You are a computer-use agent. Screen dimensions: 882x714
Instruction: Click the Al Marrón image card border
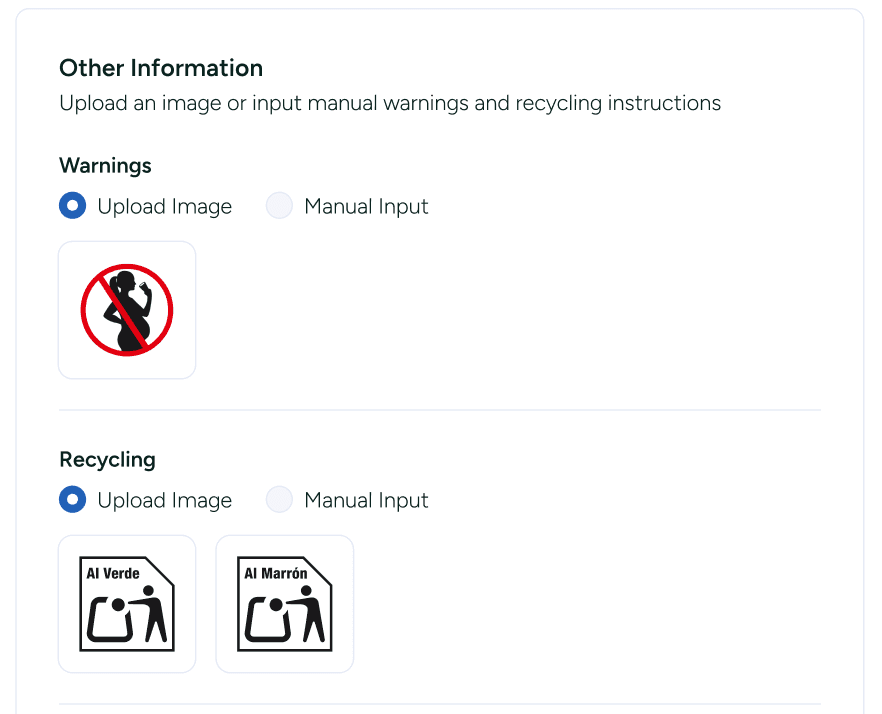tap(284, 537)
